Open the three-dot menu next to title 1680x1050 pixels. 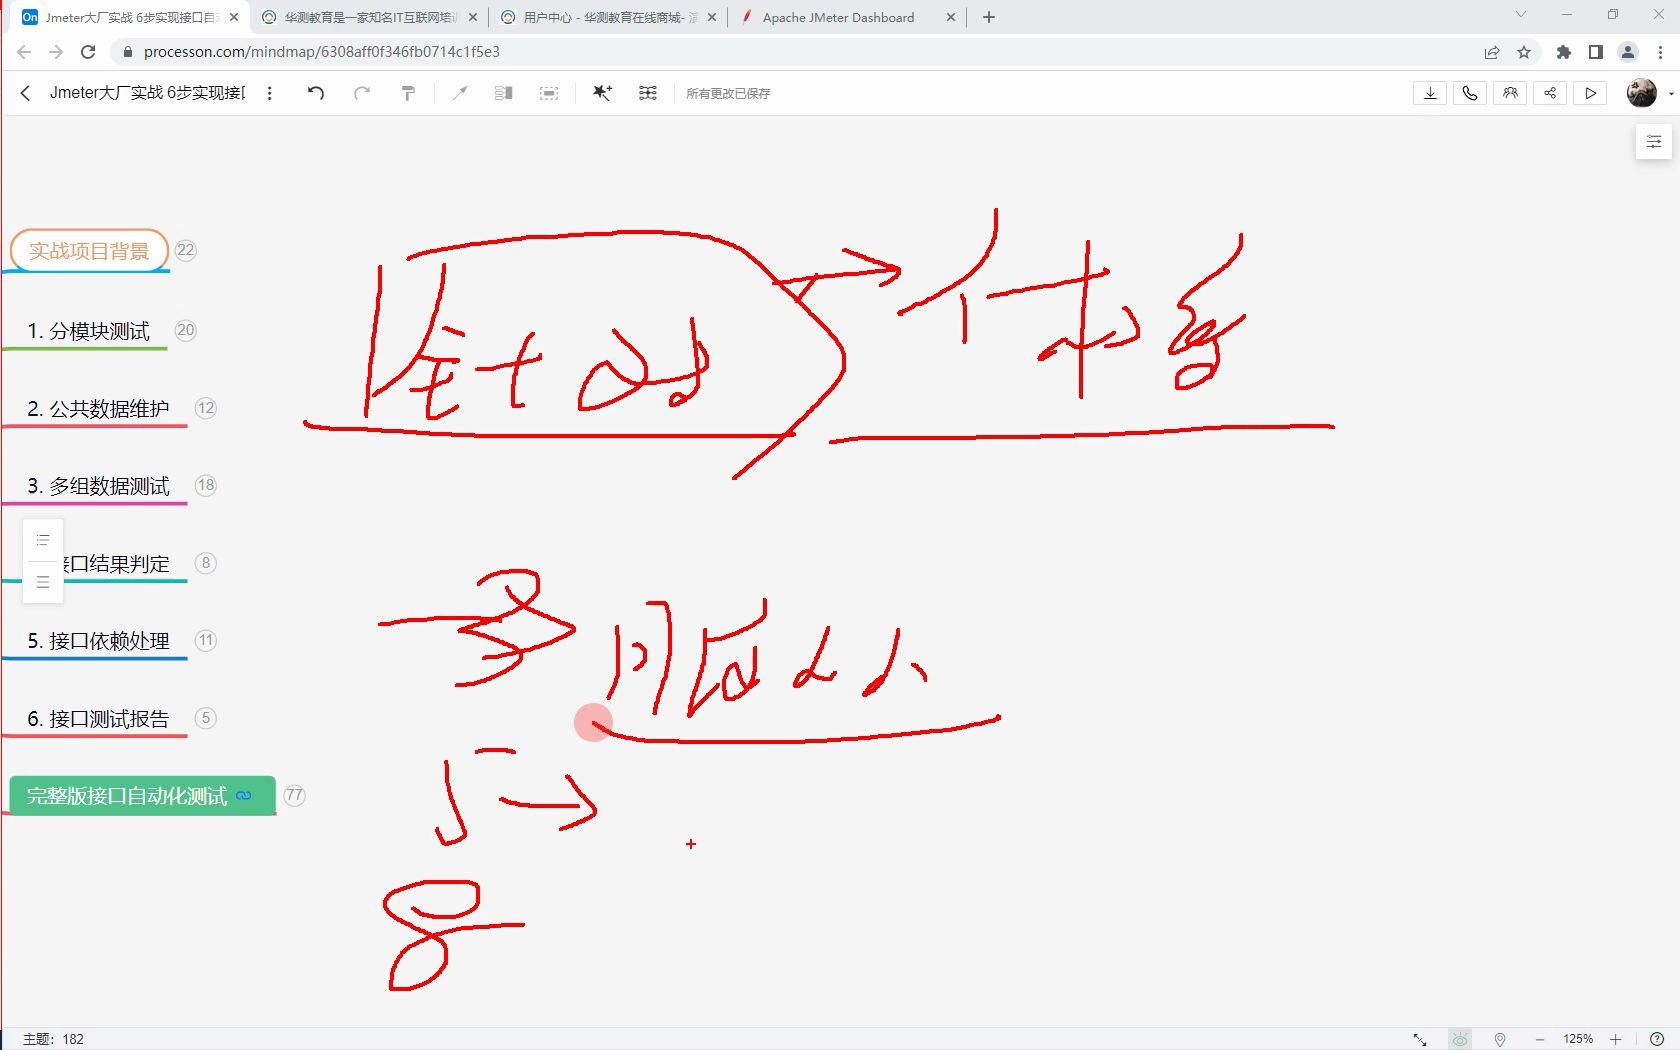269,93
